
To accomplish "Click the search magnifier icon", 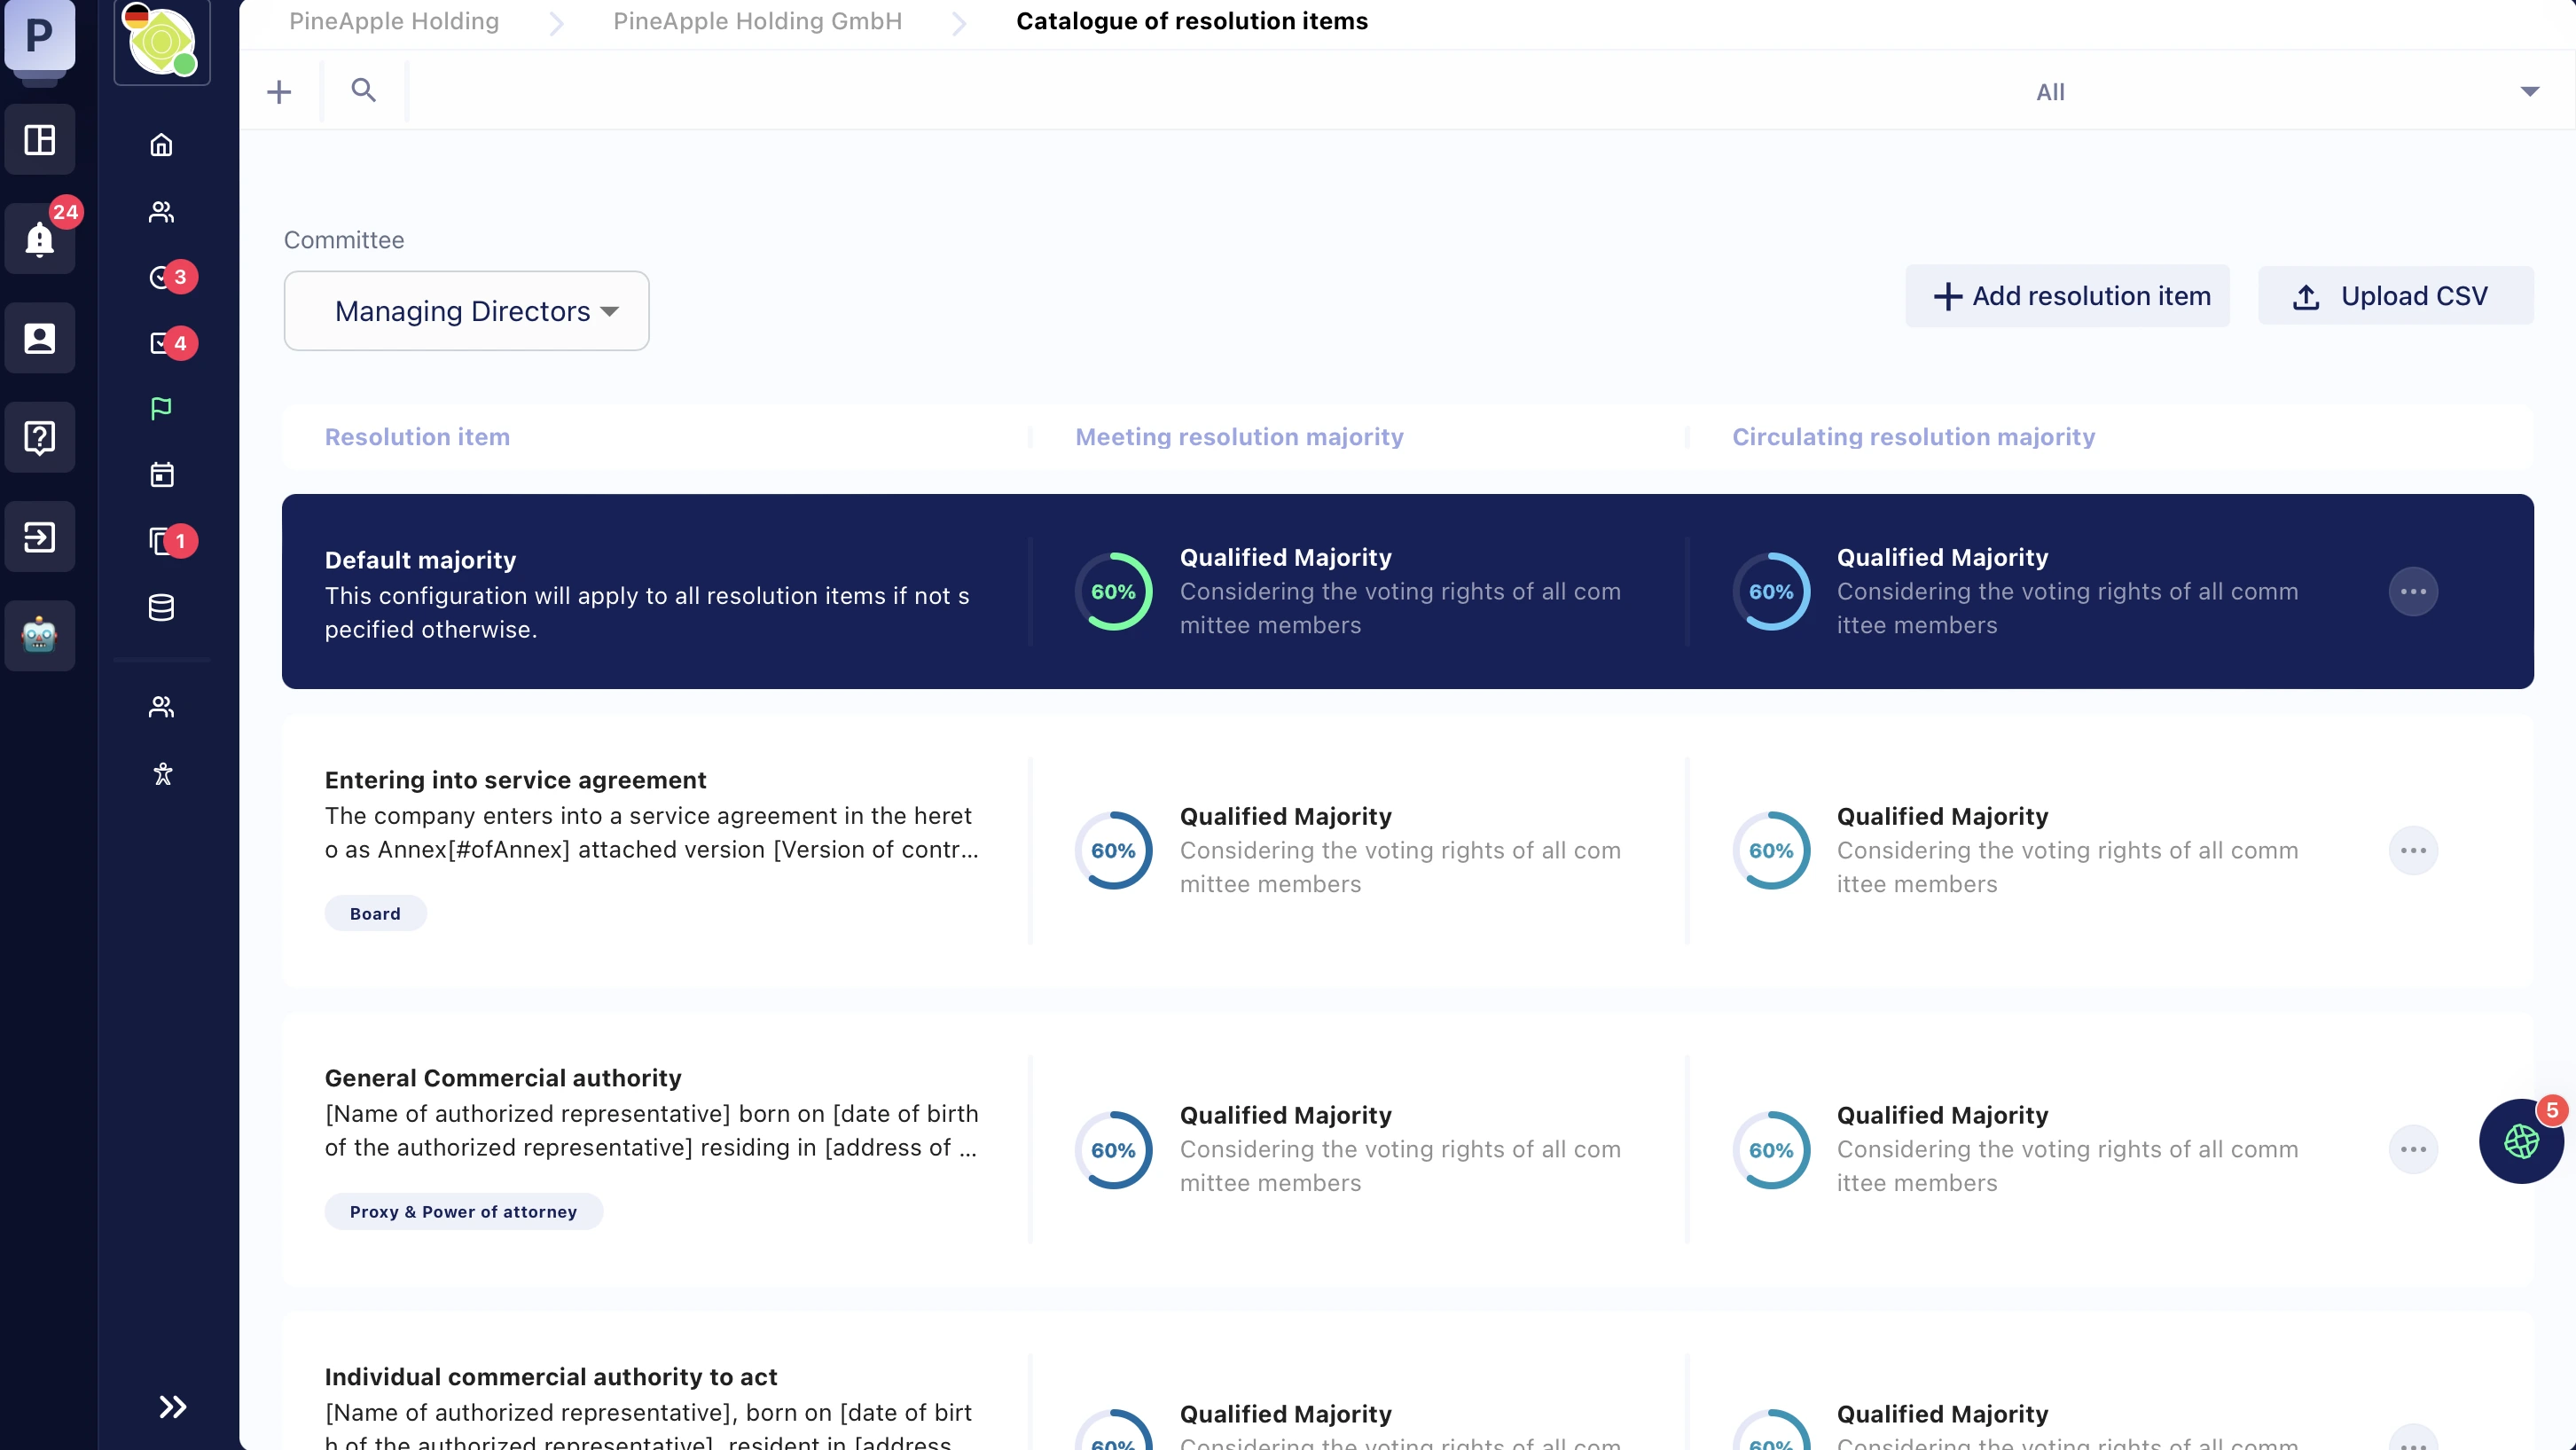I will 363,91.
